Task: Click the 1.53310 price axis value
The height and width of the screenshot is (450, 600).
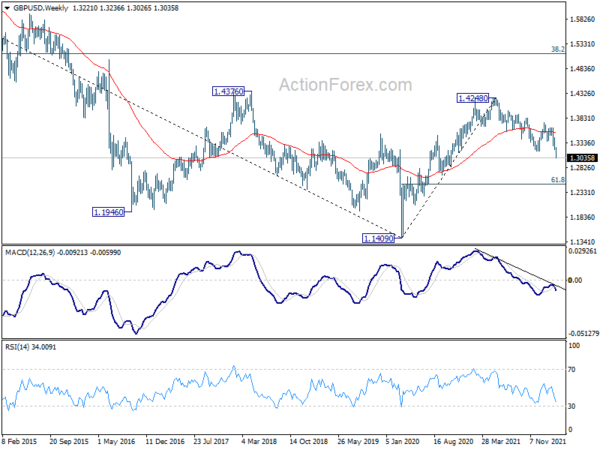Action: (x=582, y=44)
